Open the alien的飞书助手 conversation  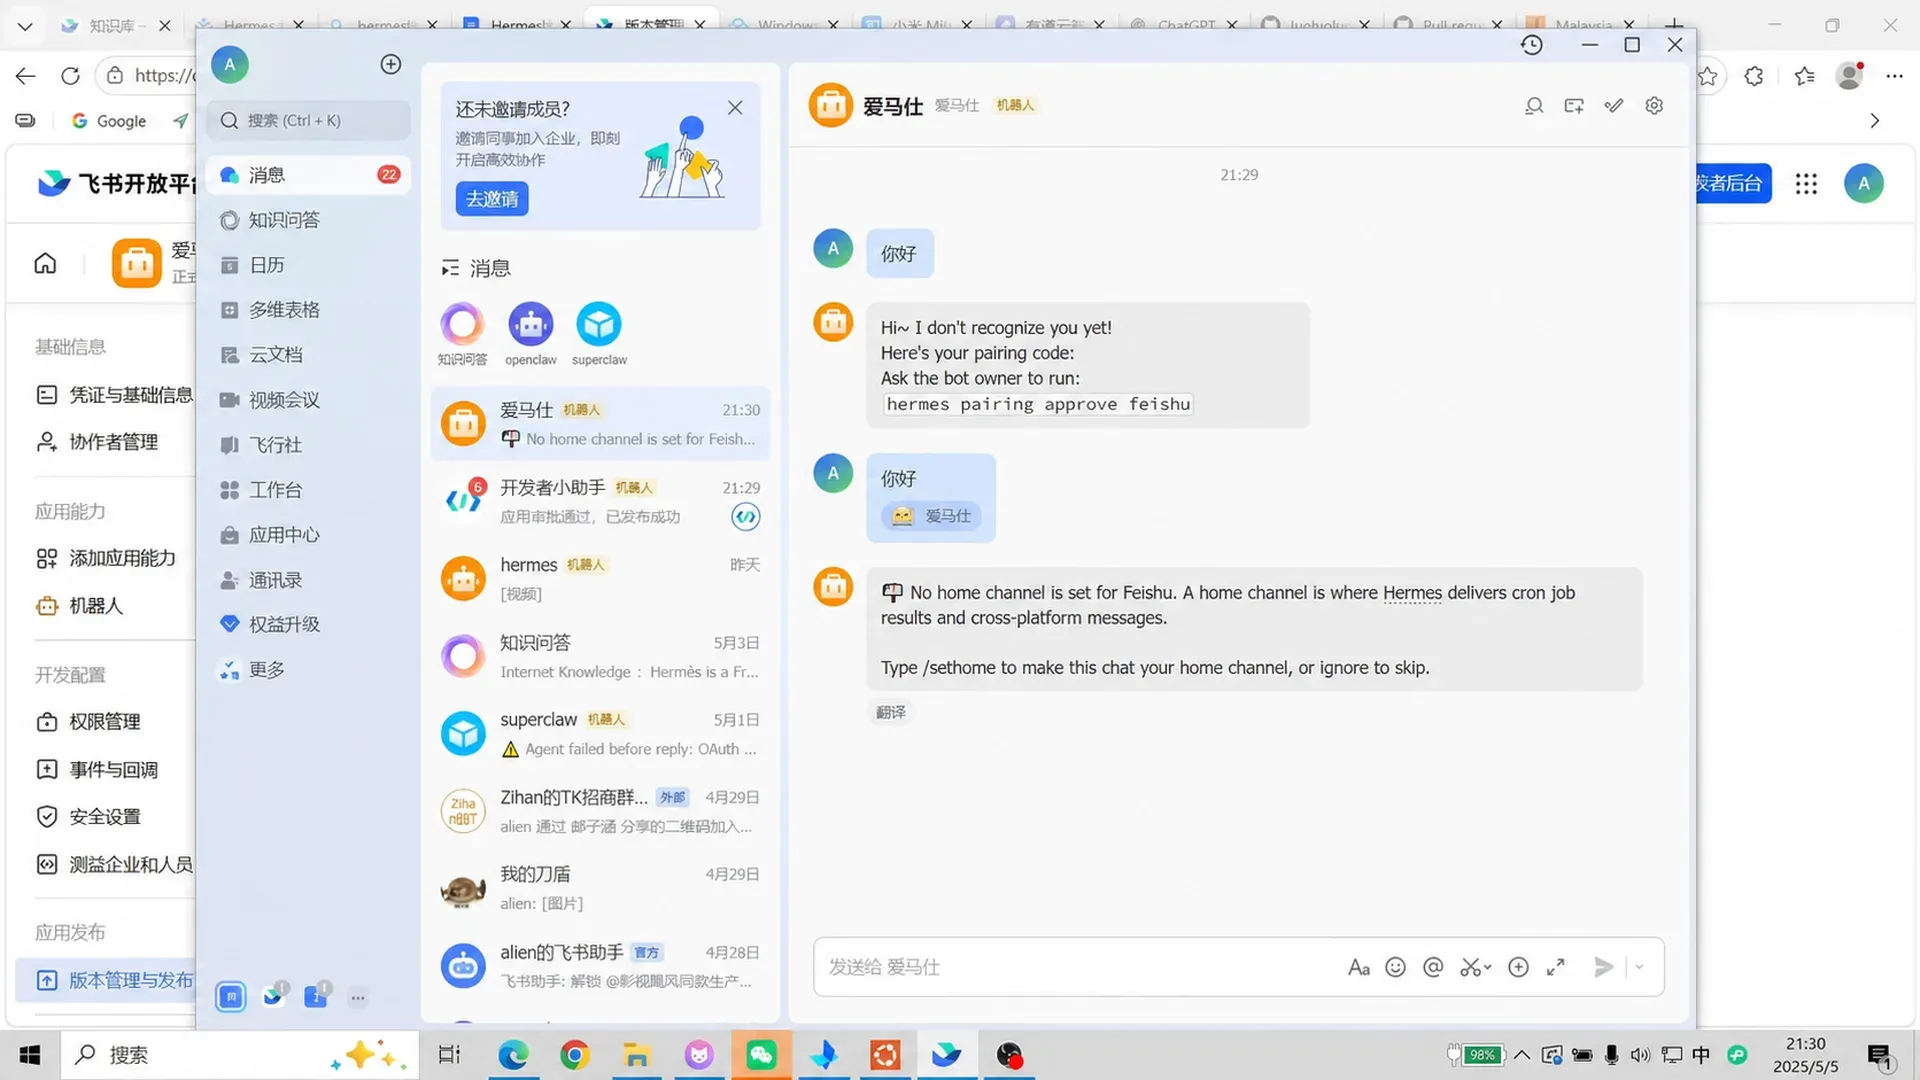point(600,966)
